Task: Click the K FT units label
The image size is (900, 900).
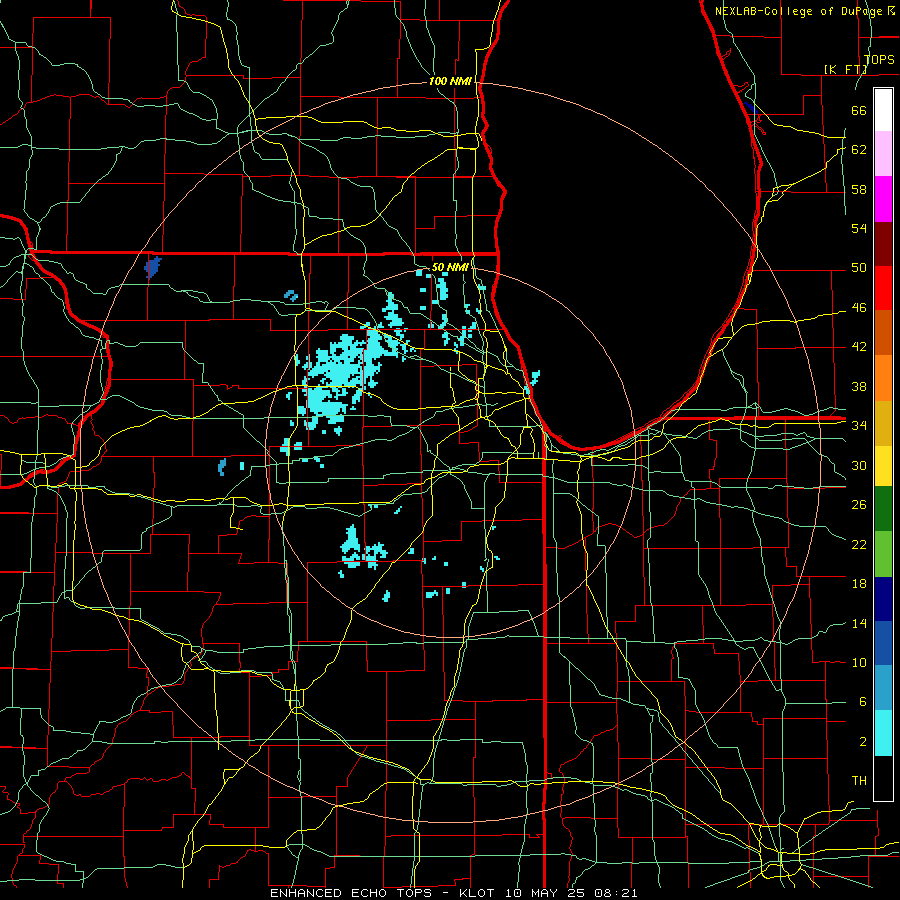Action: tap(845, 69)
